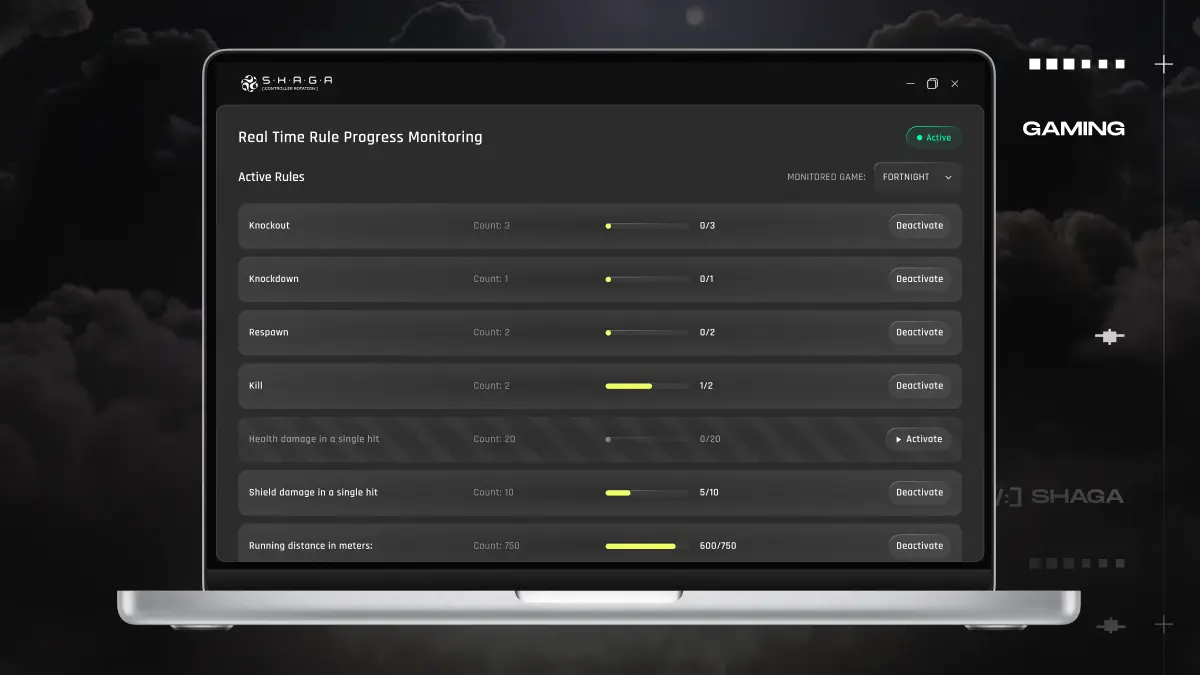Click the Count: 20 value
This screenshot has height=675, width=1200.
click(494, 439)
